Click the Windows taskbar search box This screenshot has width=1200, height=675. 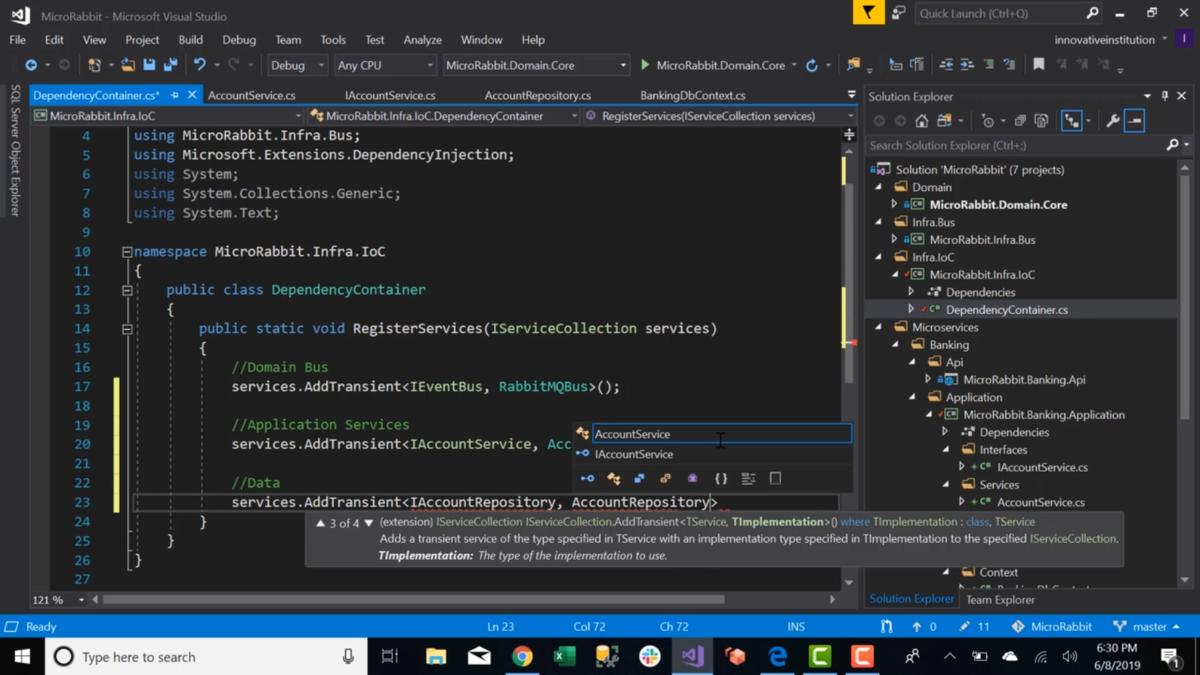(205, 657)
